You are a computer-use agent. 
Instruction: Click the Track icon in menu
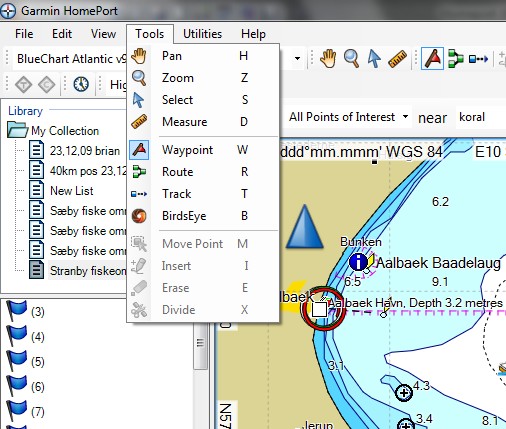[139, 194]
